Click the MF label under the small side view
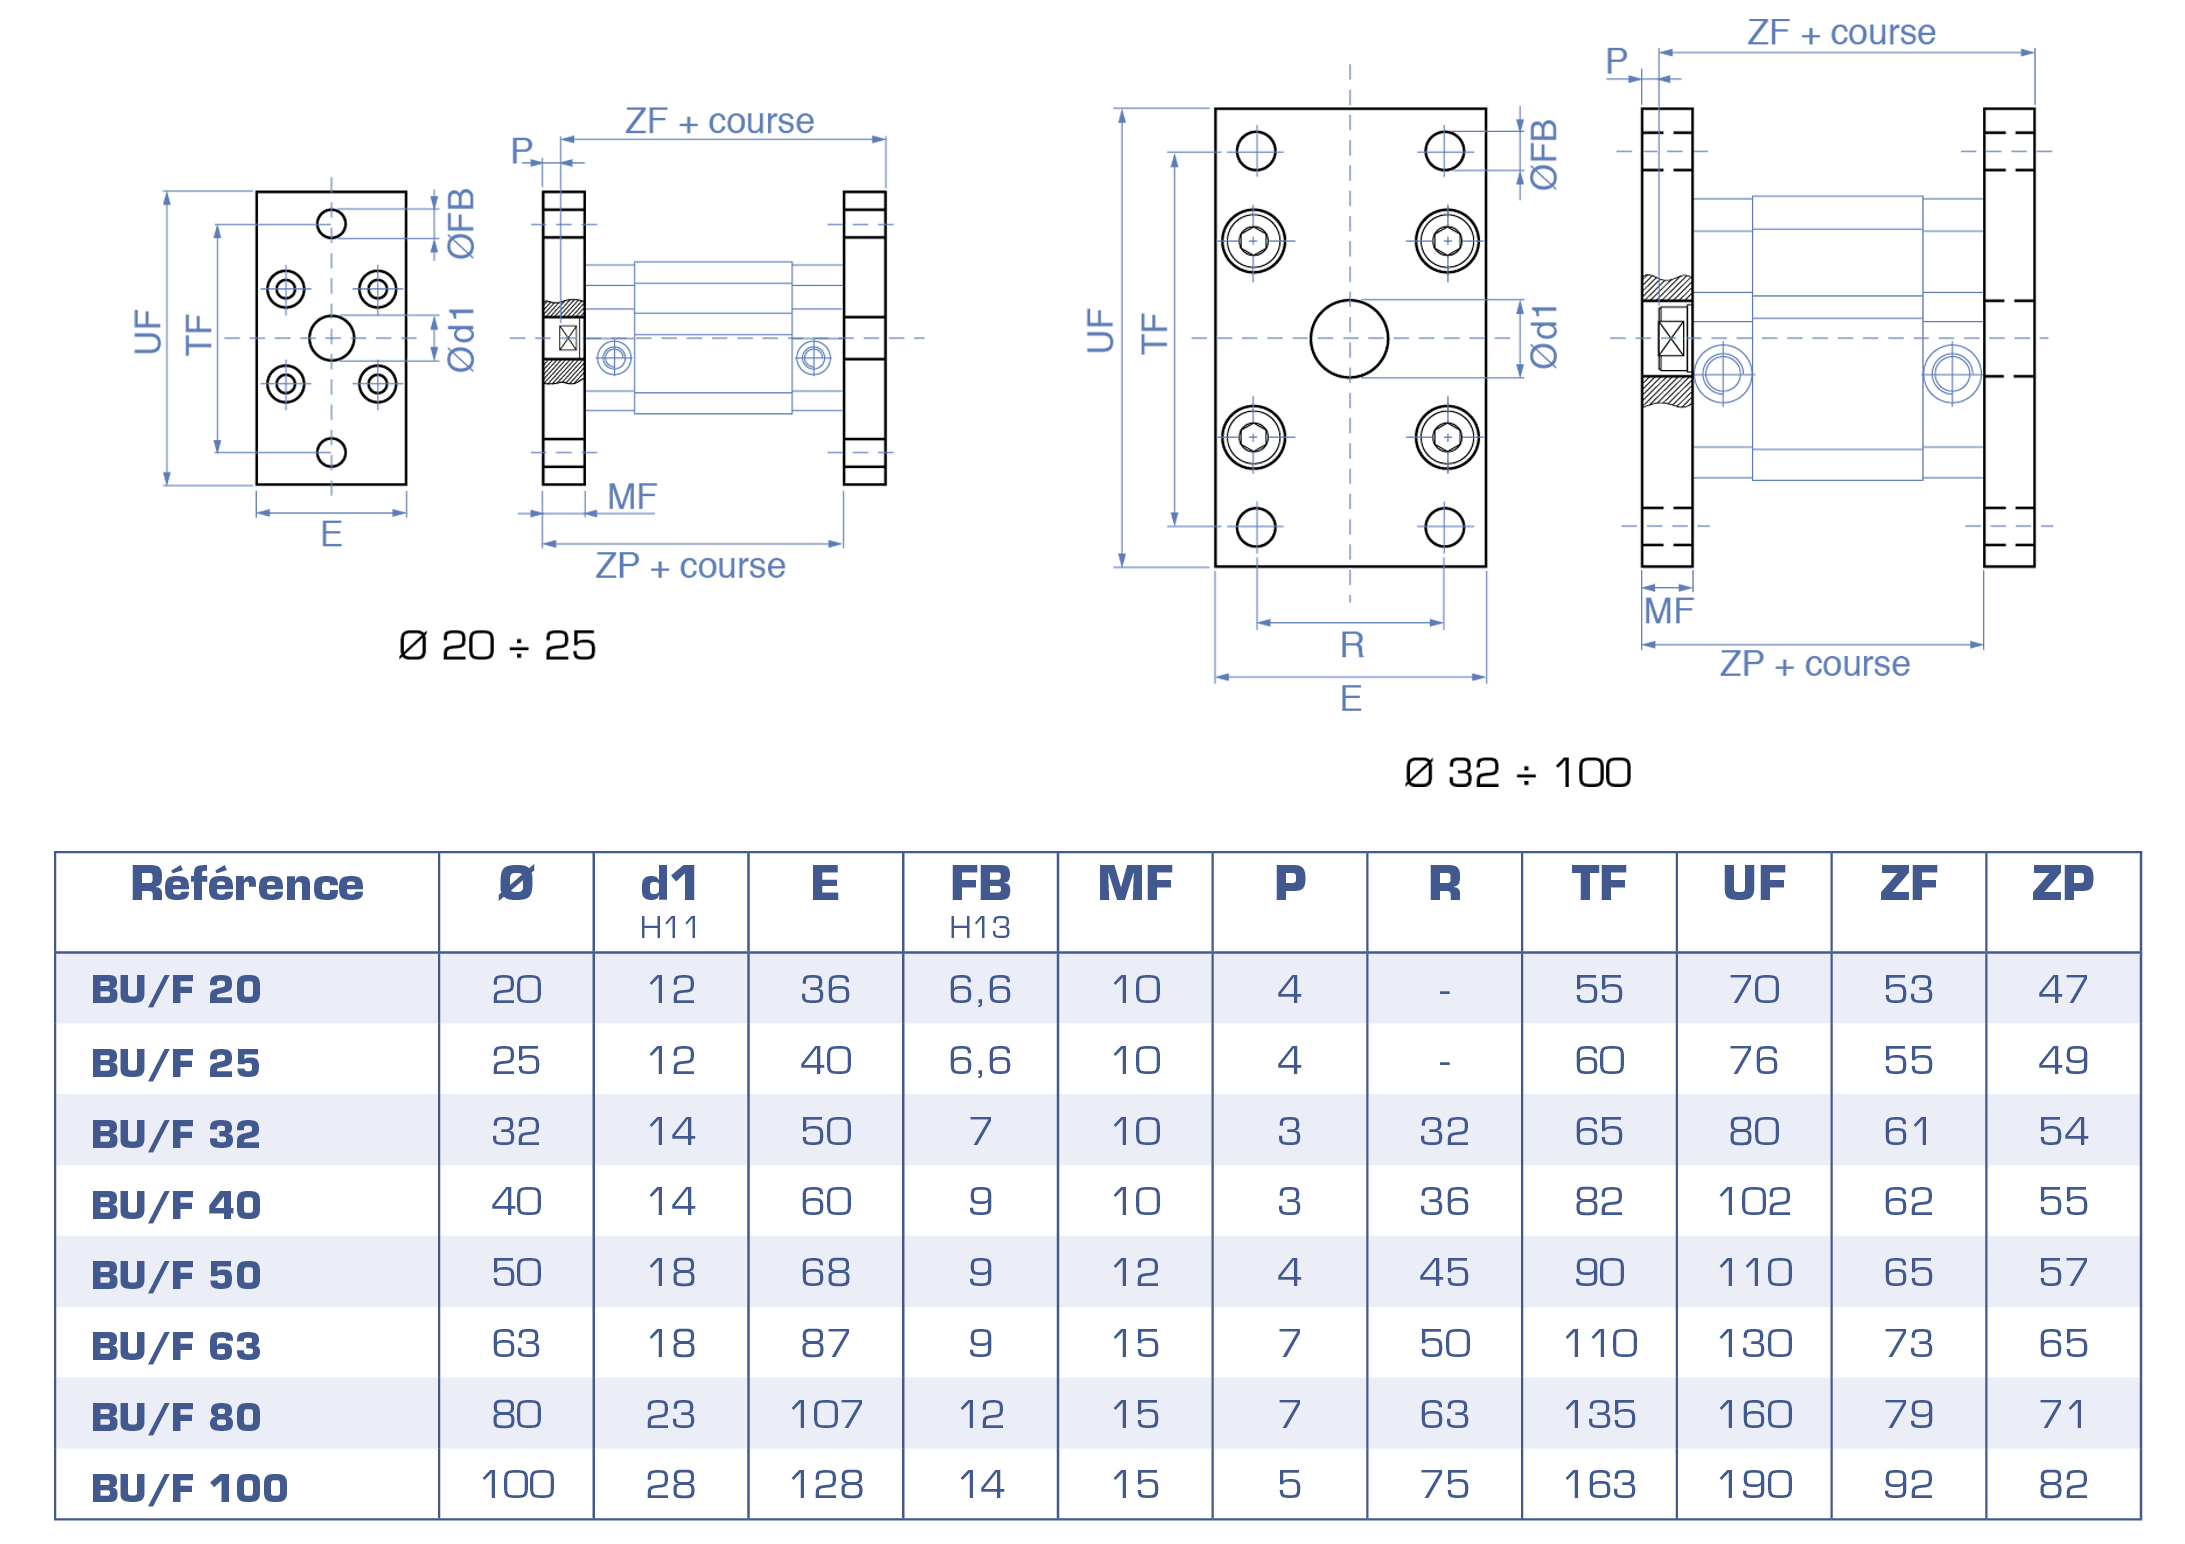This screenshot has height=1544, width=2185. [632, 497]
